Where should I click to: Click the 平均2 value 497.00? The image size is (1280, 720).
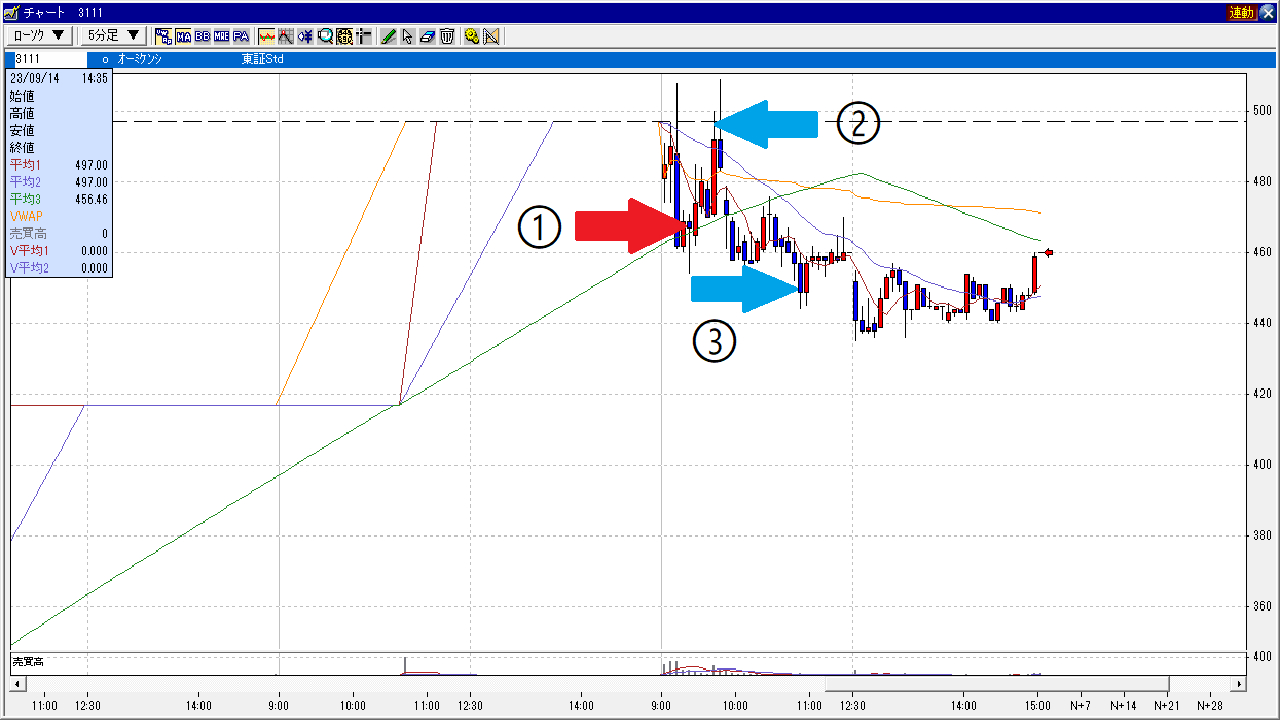point(91,182)
